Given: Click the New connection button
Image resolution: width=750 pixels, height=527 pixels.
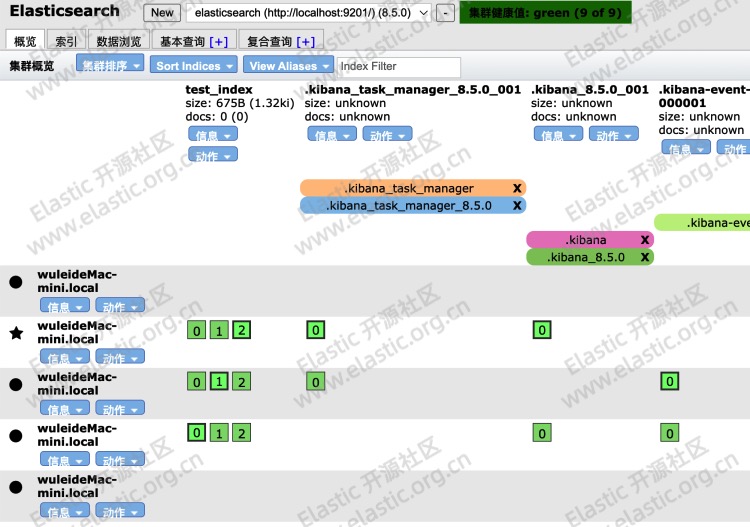Looking at the screenshot, I should coord(162,13).
